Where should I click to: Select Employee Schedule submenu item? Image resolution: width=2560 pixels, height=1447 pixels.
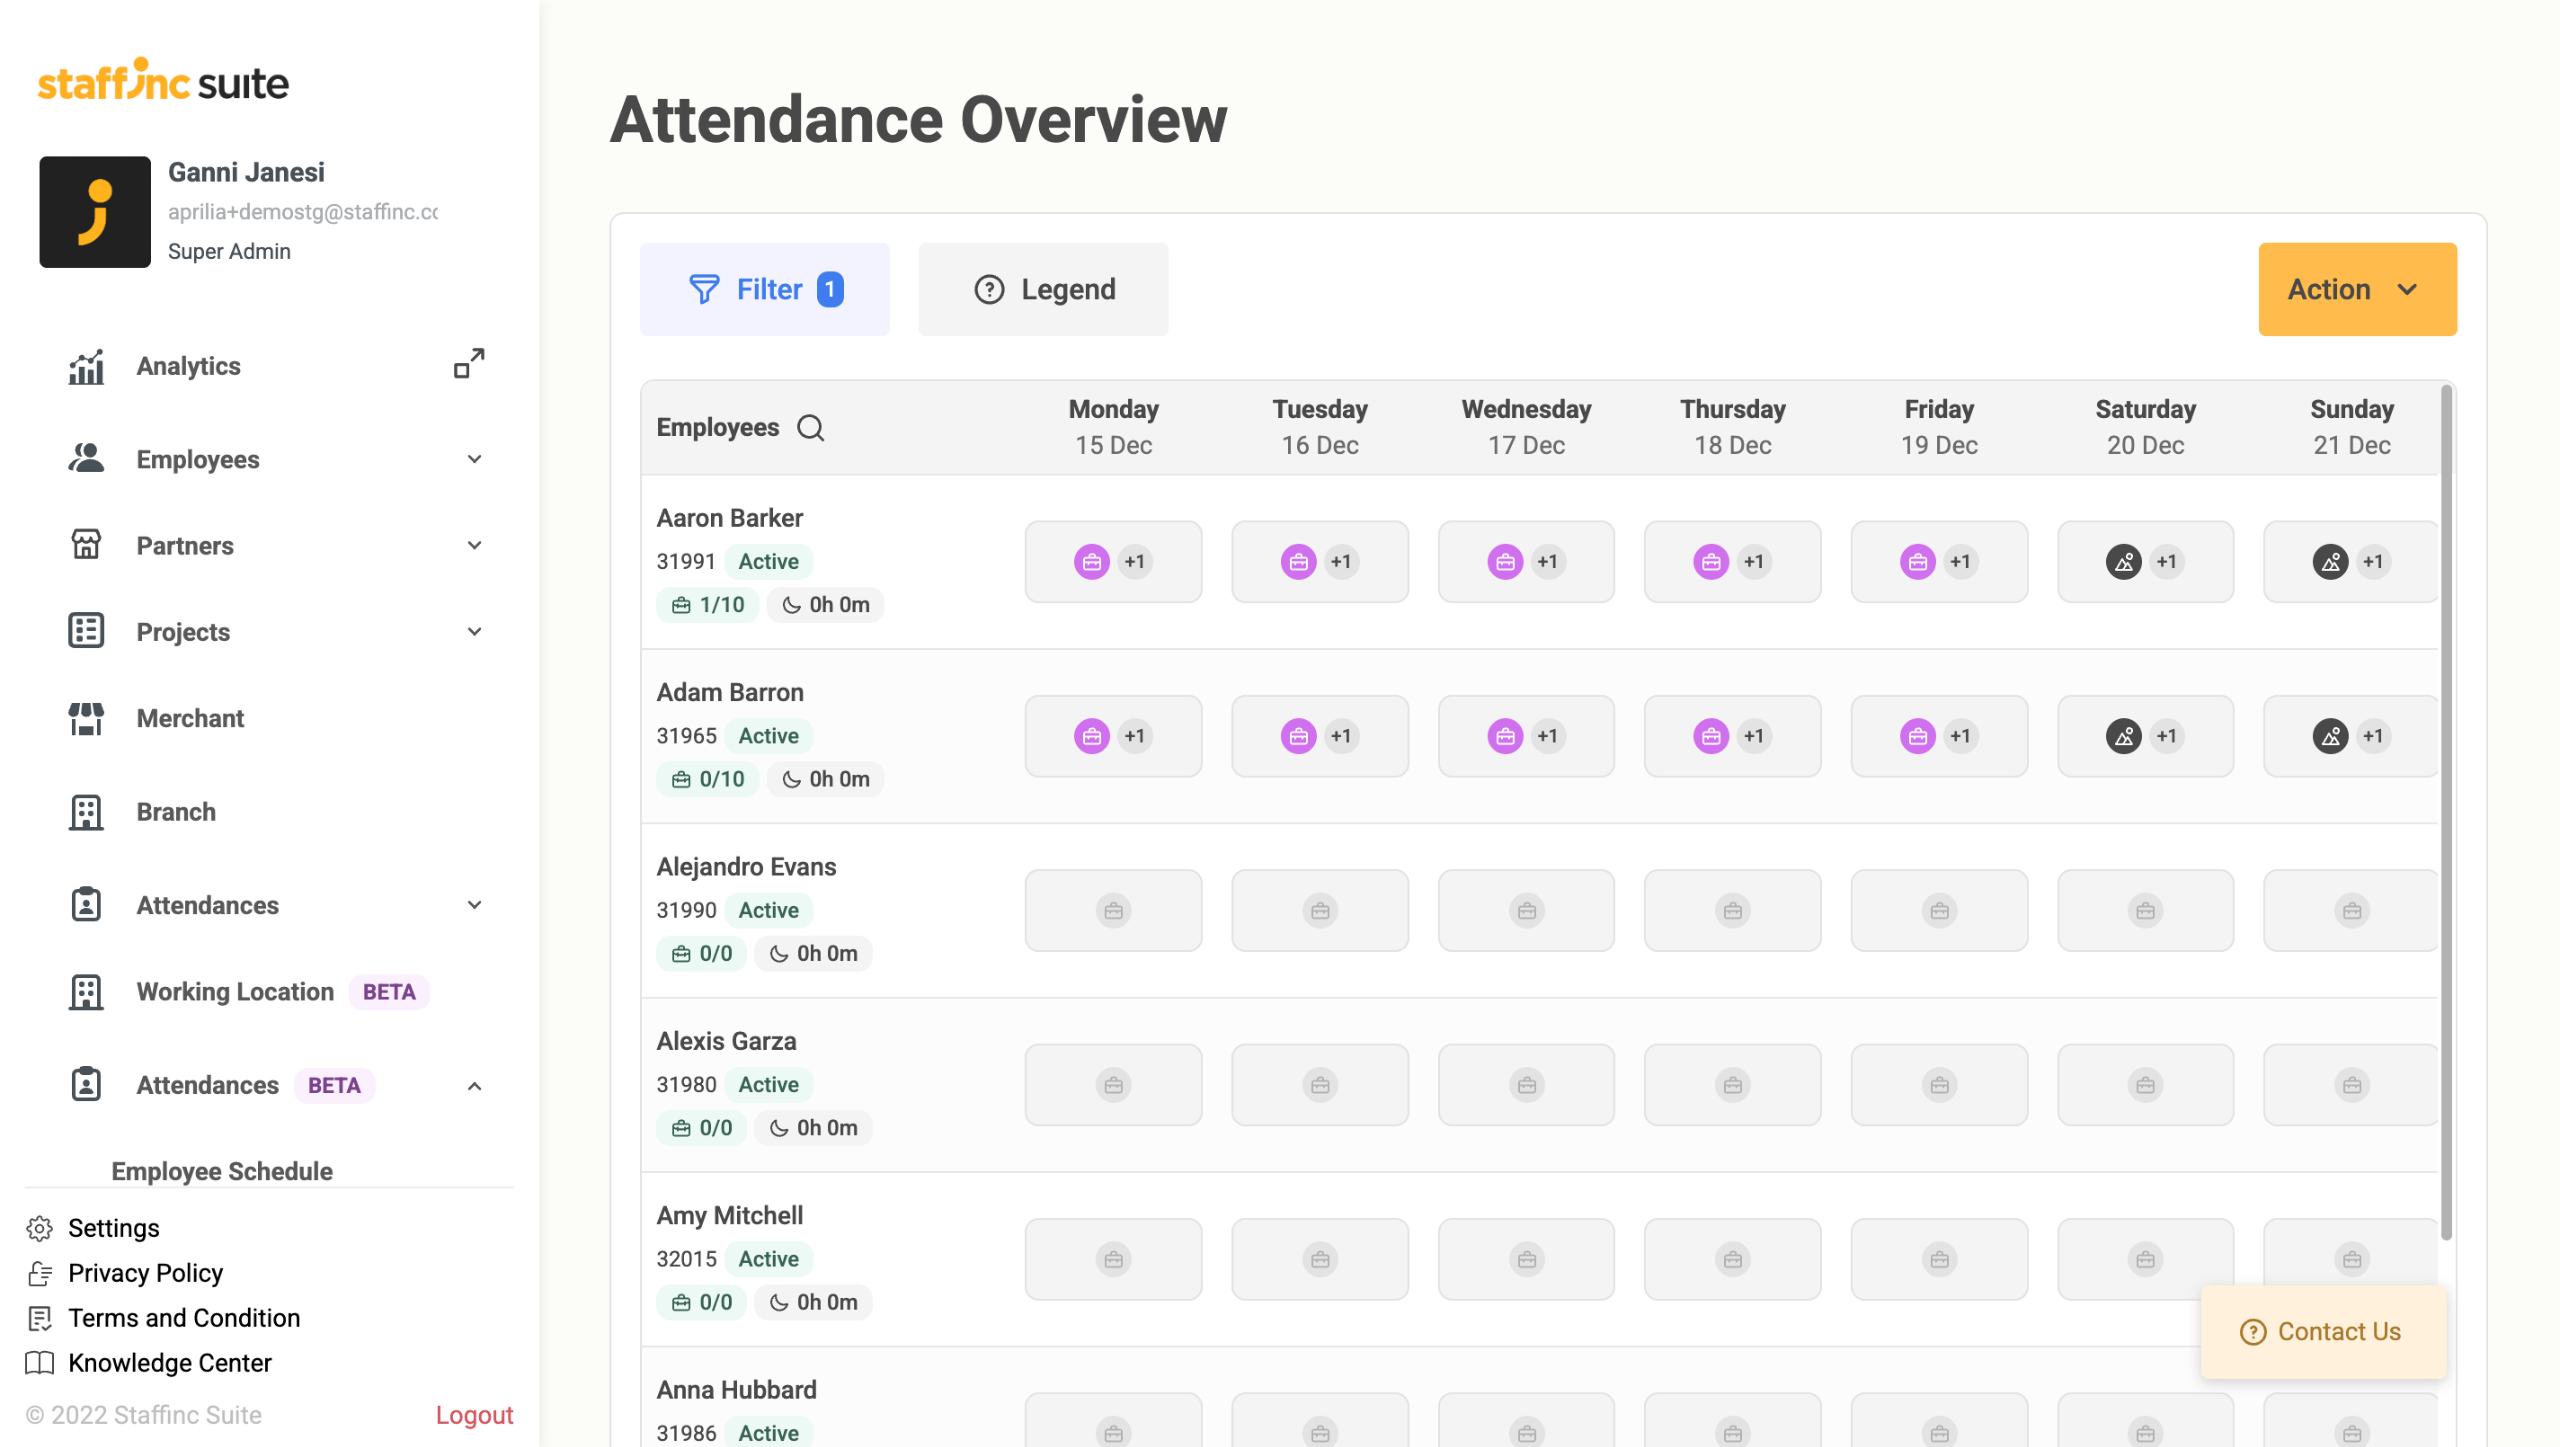(222, 1171)
